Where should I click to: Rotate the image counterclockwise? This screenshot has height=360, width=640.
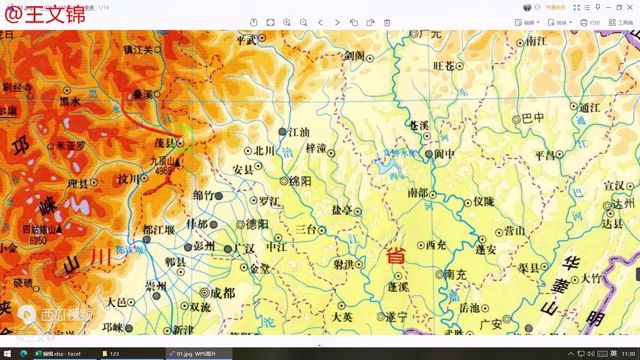pyautogui.click(x=354, y=22)
